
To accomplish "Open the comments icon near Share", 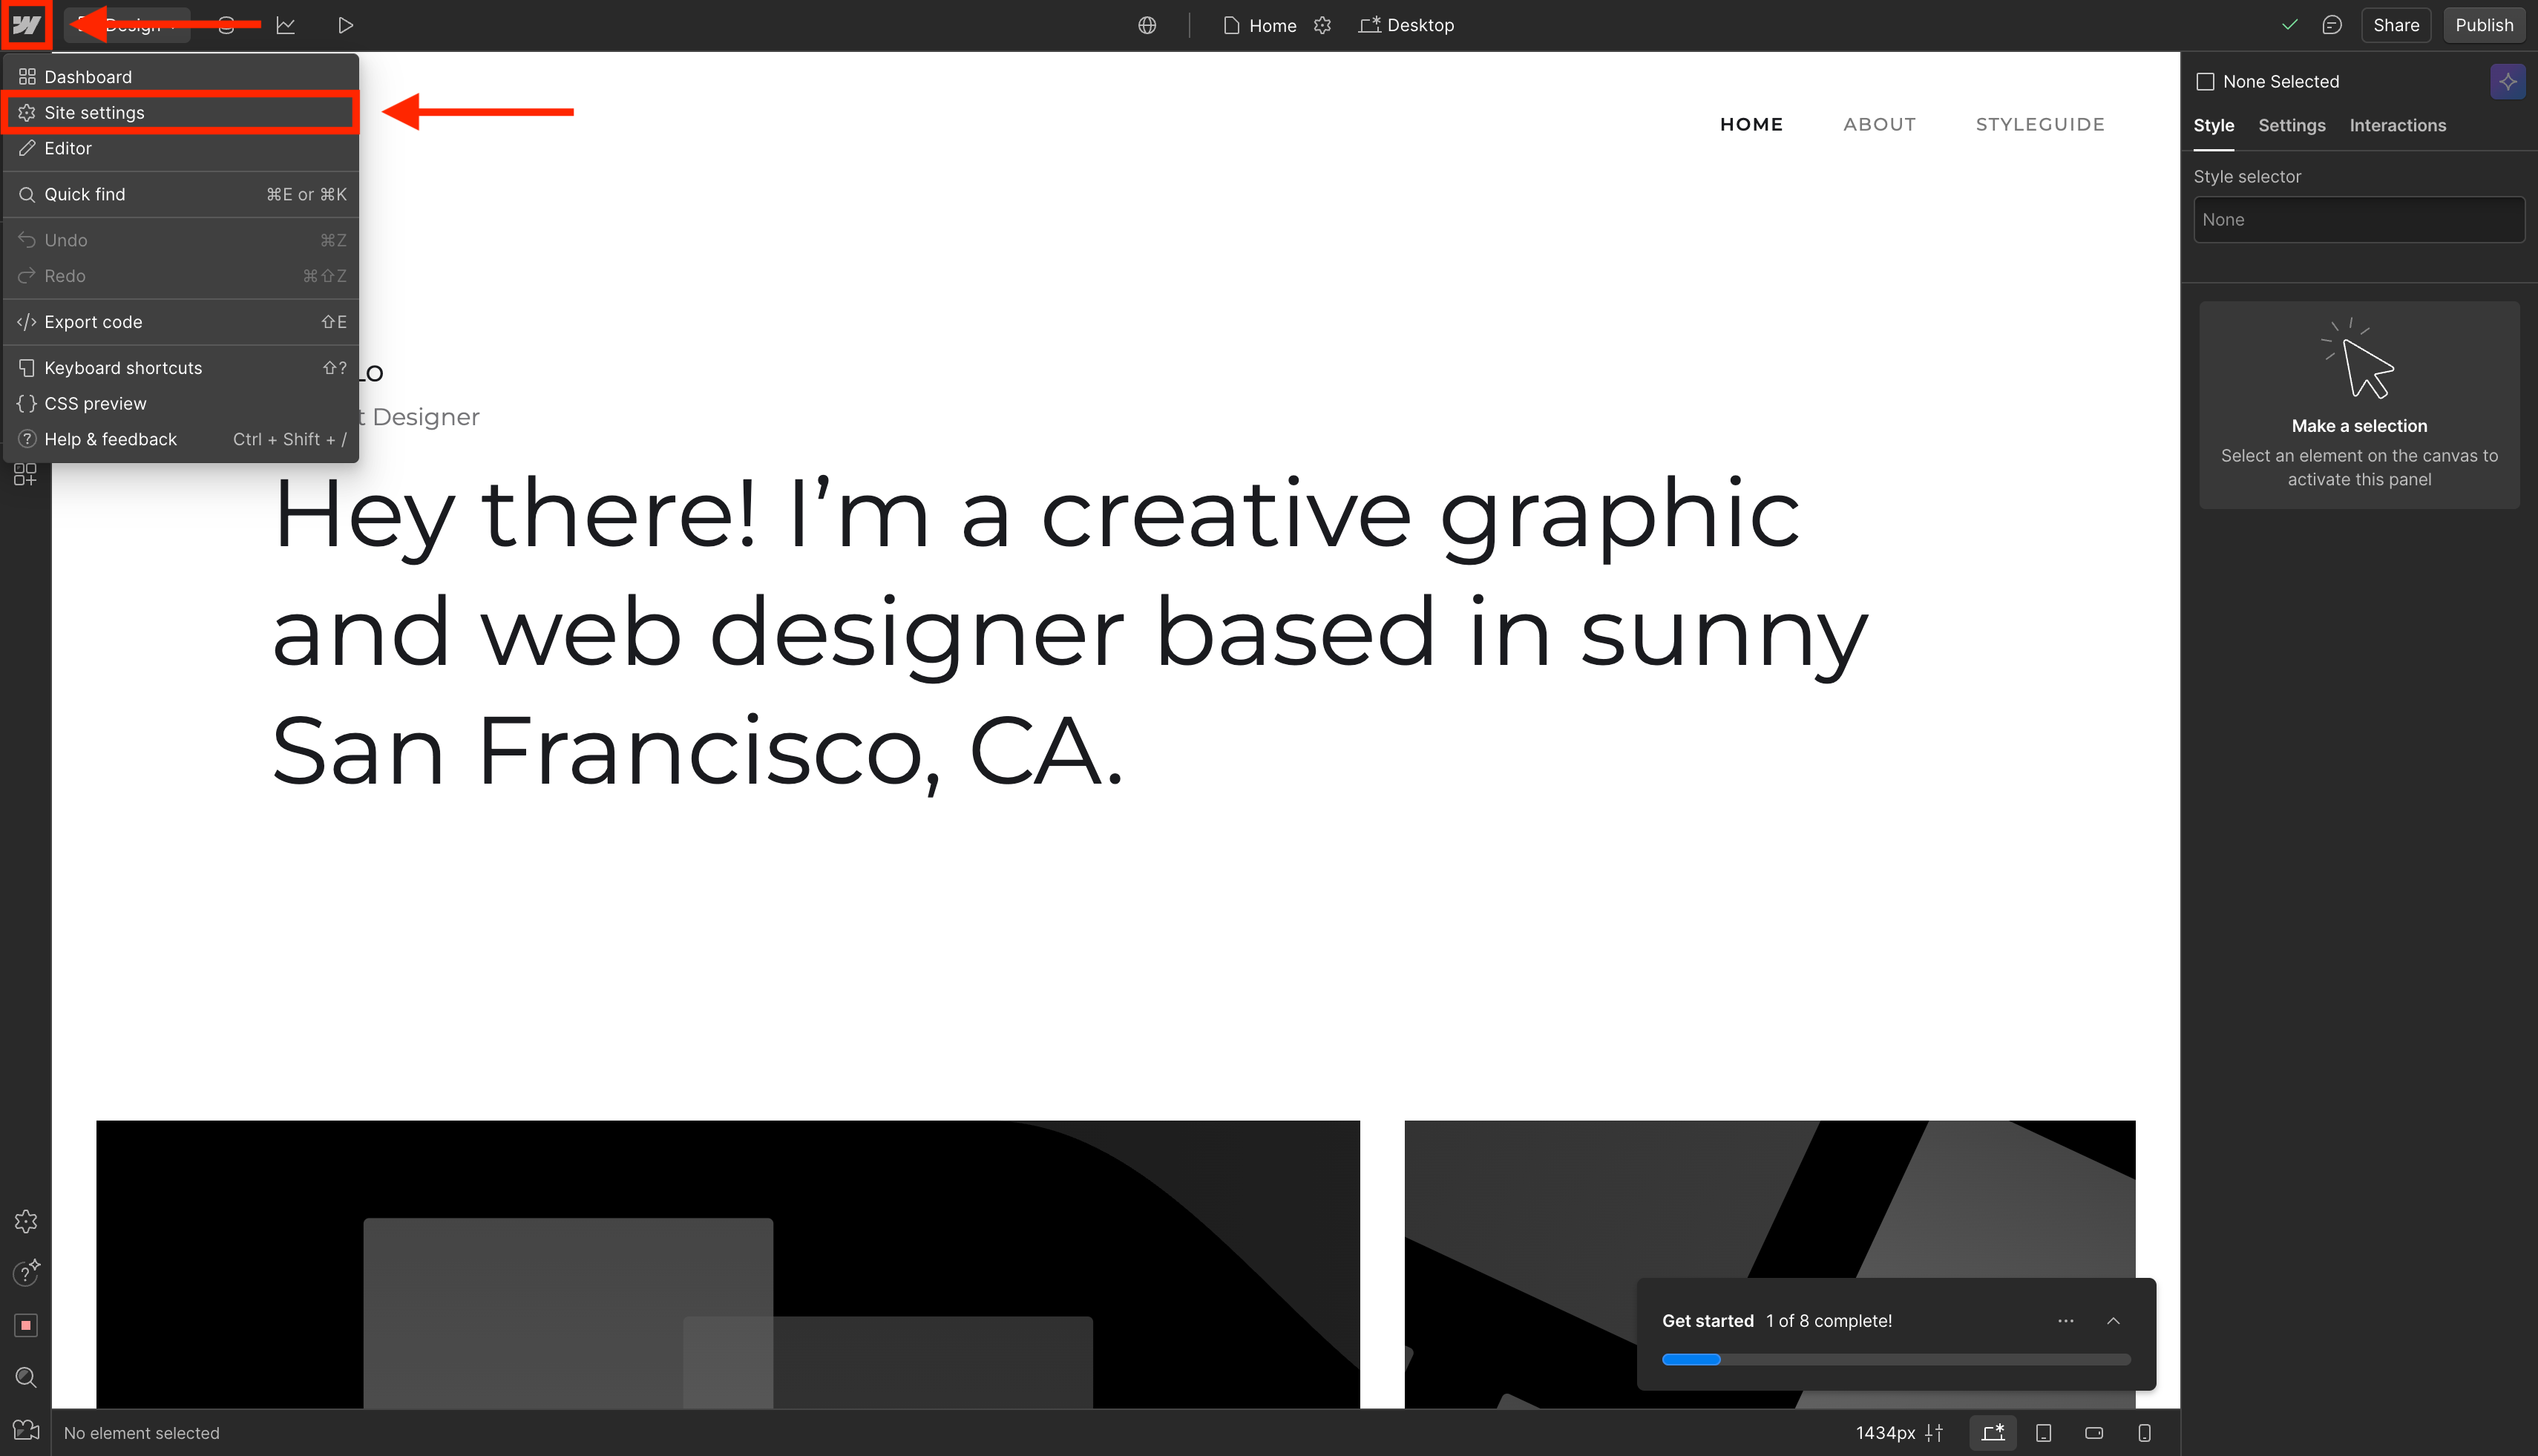I will [x=2332, y=24].
